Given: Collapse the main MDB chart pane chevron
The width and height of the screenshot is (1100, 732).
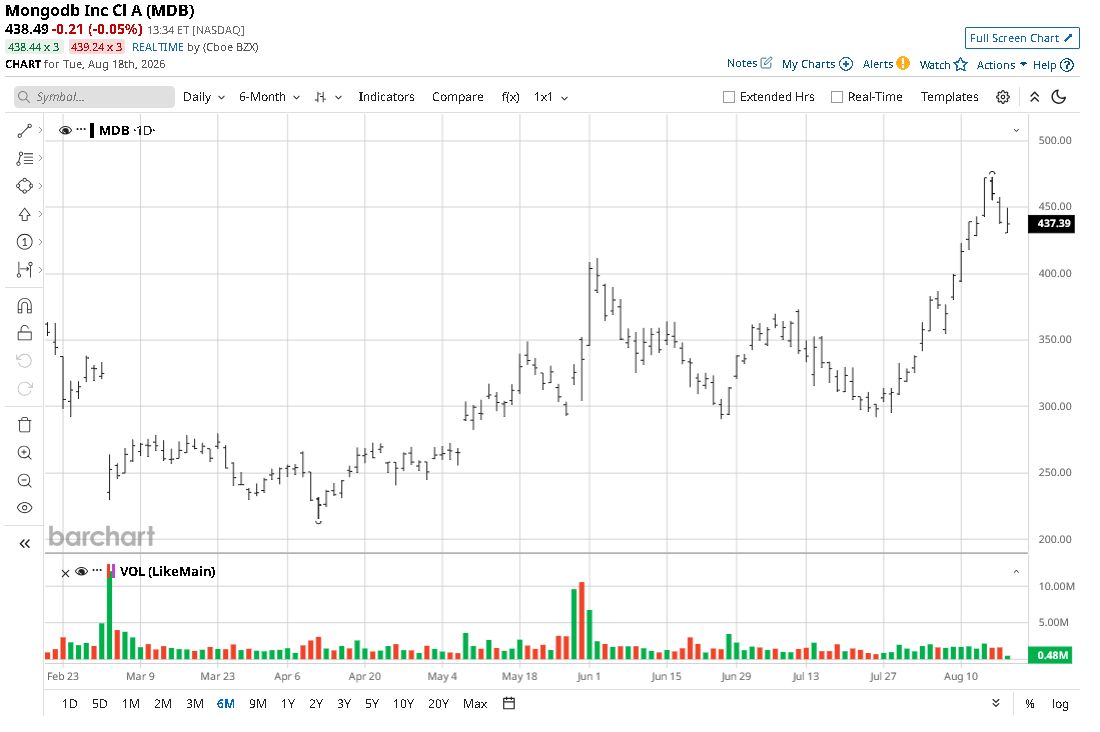Looking at the screenshot, I should 1016,131.
